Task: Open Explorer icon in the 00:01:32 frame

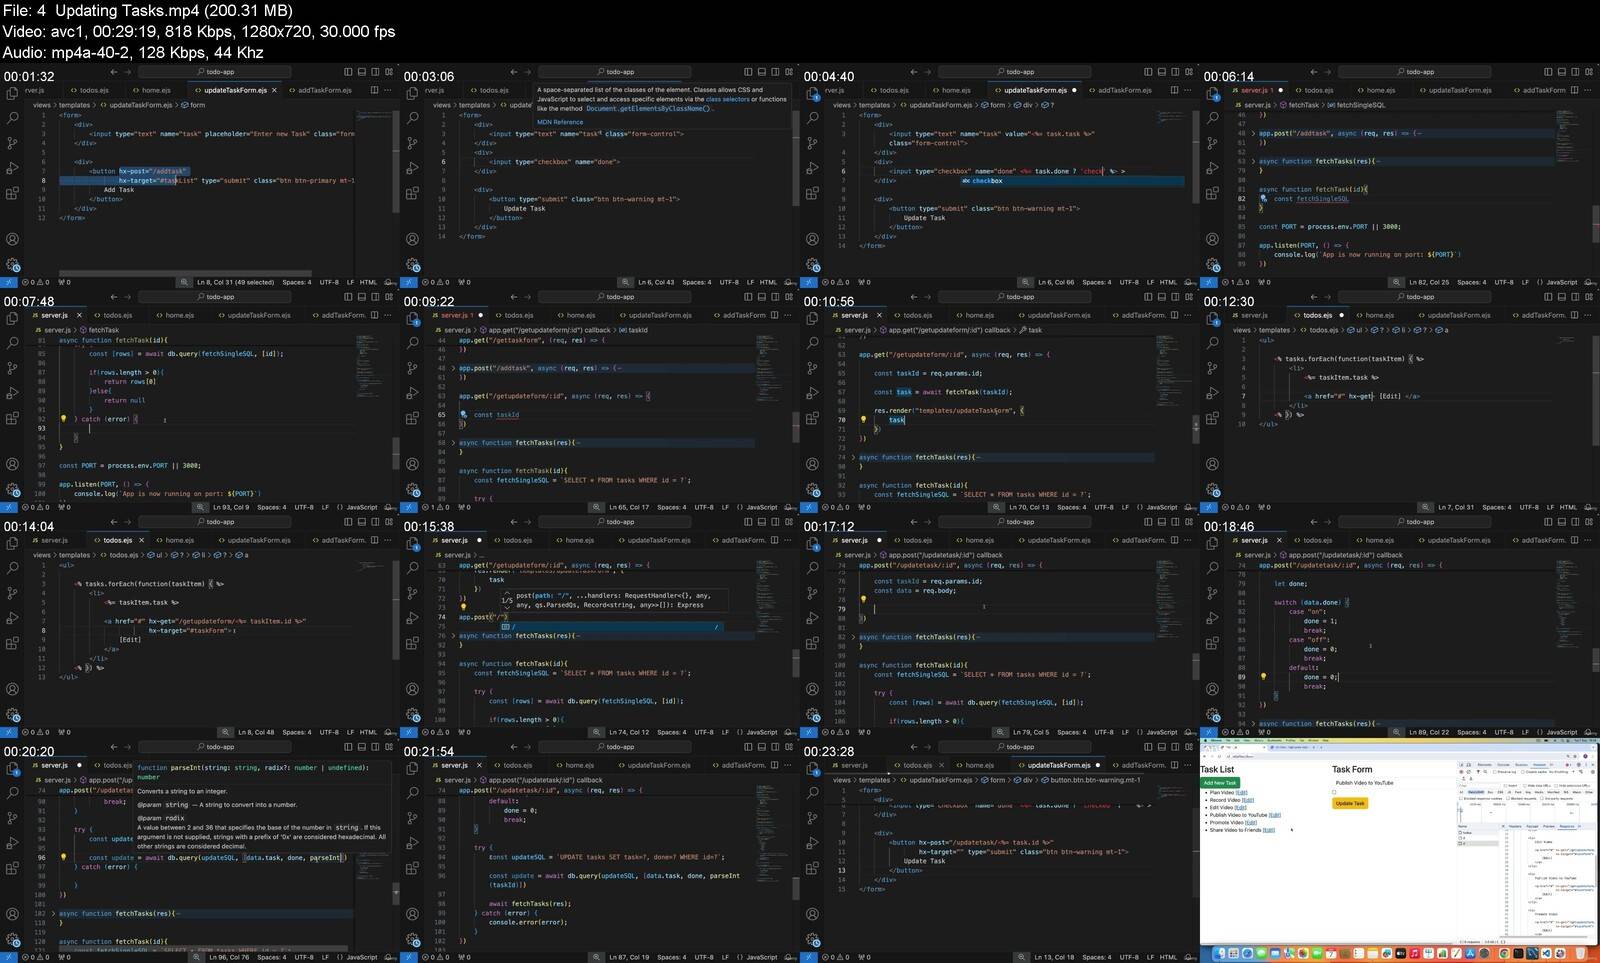Action: [12, 93]
